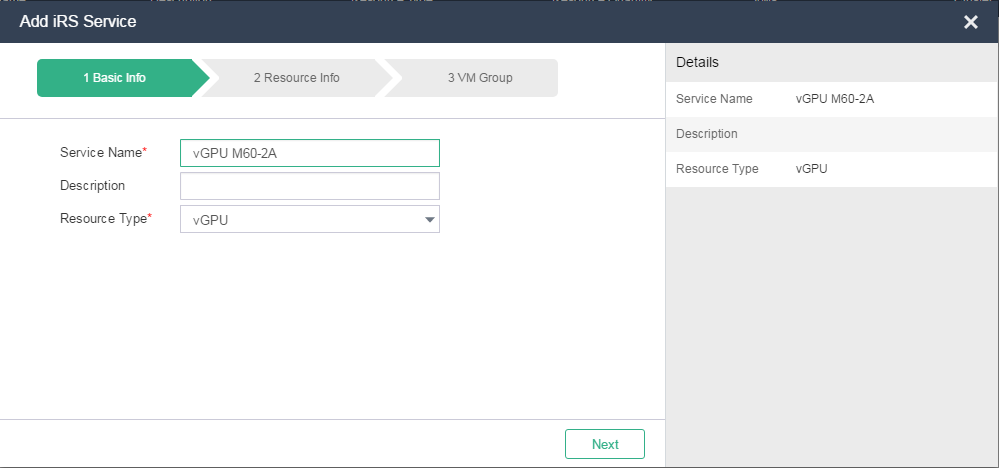The image size is (999, 468).
Task: Click the Resource Type label in Details
Action: pos(717,169)
